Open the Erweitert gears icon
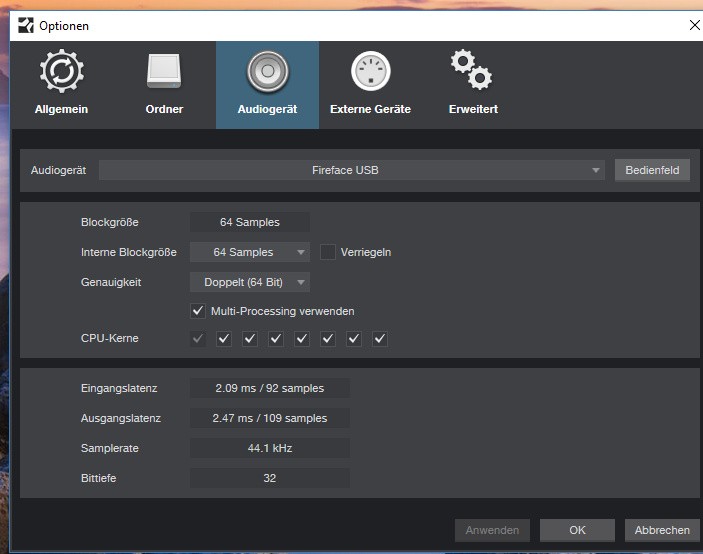This screenshot has width=703, height=554. coord(472,70)
